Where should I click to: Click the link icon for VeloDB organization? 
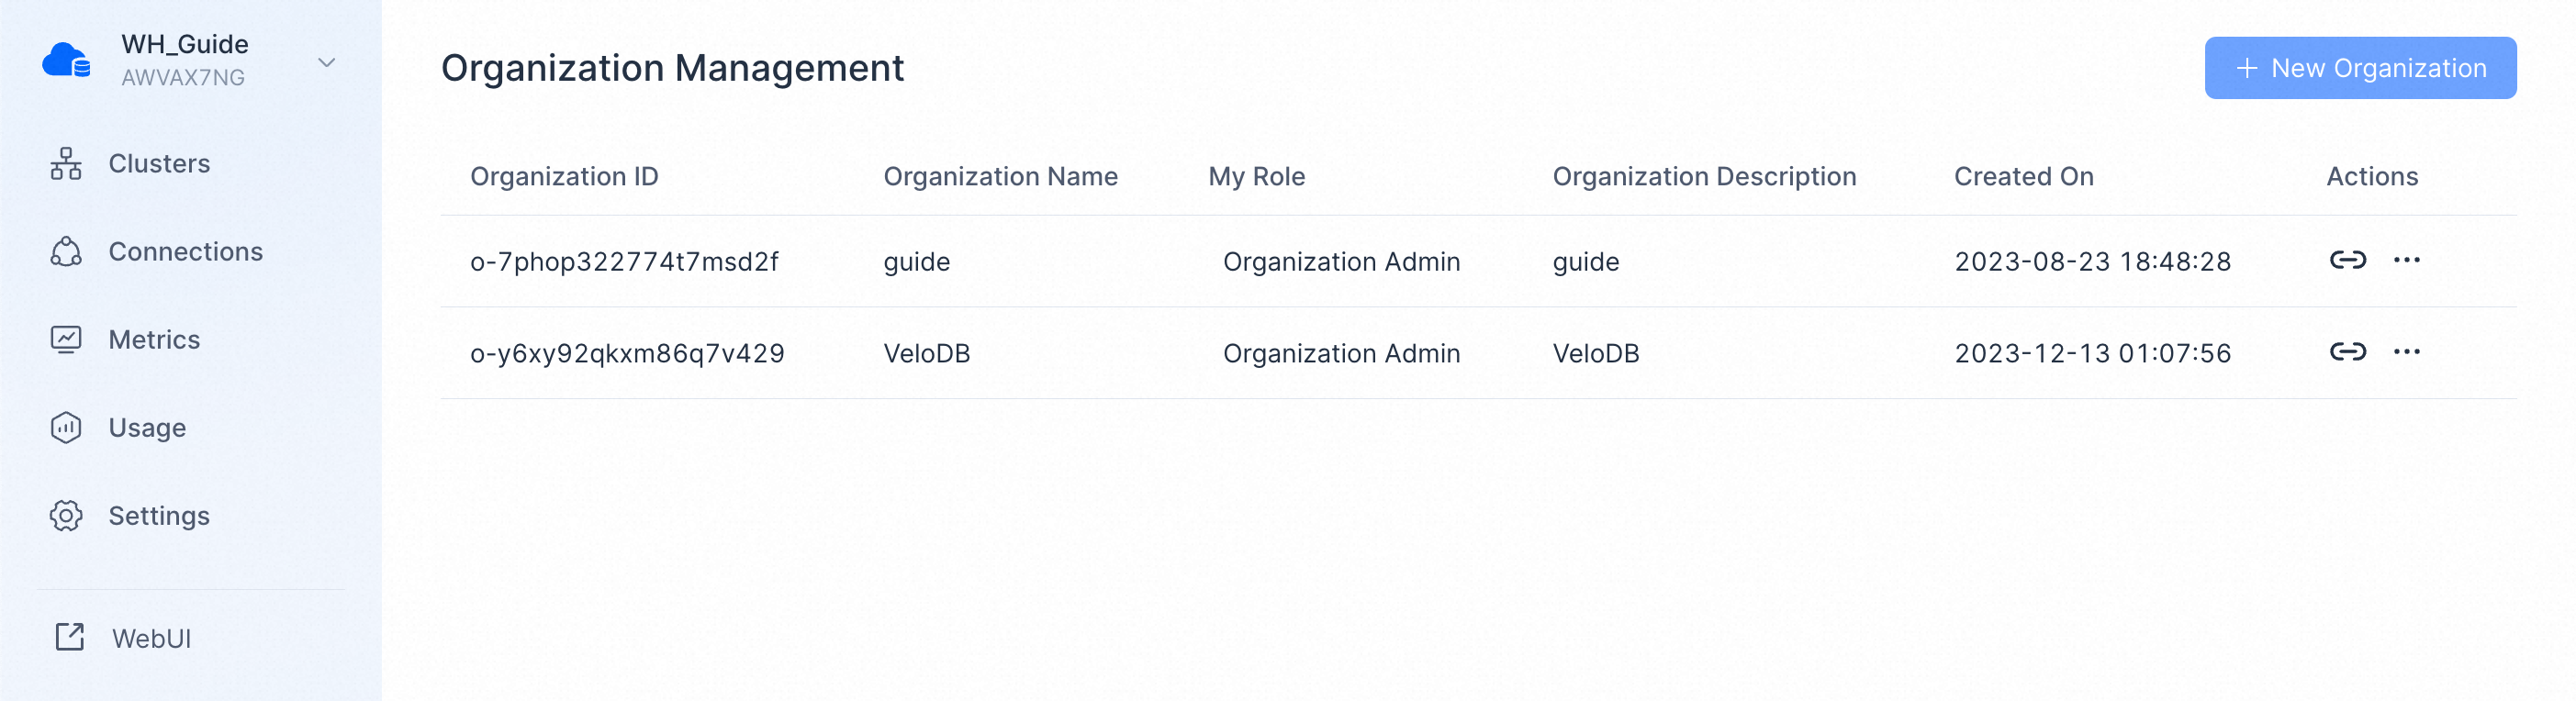point(2347,352)
